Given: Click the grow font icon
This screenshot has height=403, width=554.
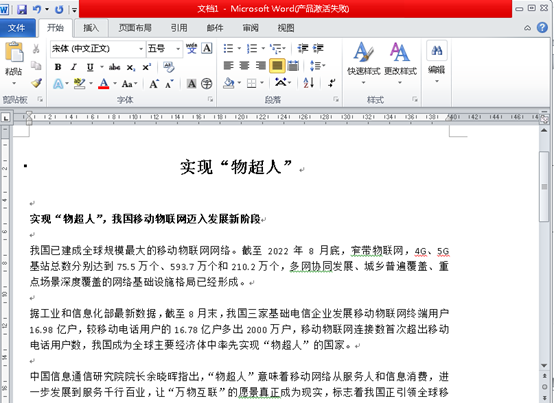Looking at the screenshot, I should click(x=154, y=84).
